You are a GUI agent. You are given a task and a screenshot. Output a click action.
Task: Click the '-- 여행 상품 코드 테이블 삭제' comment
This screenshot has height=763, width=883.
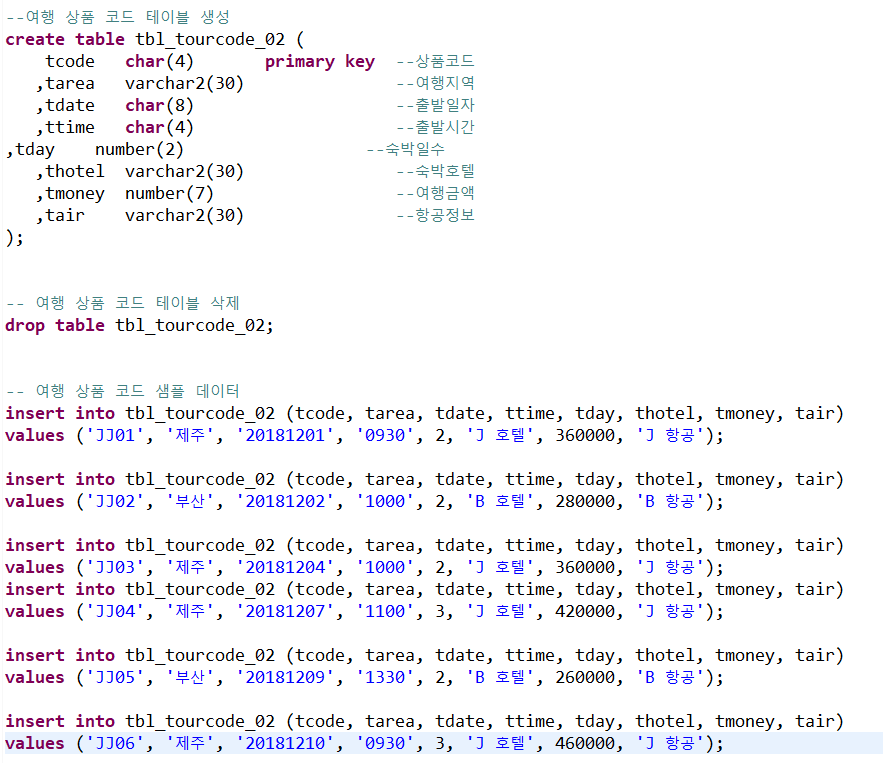coord(123,303)
